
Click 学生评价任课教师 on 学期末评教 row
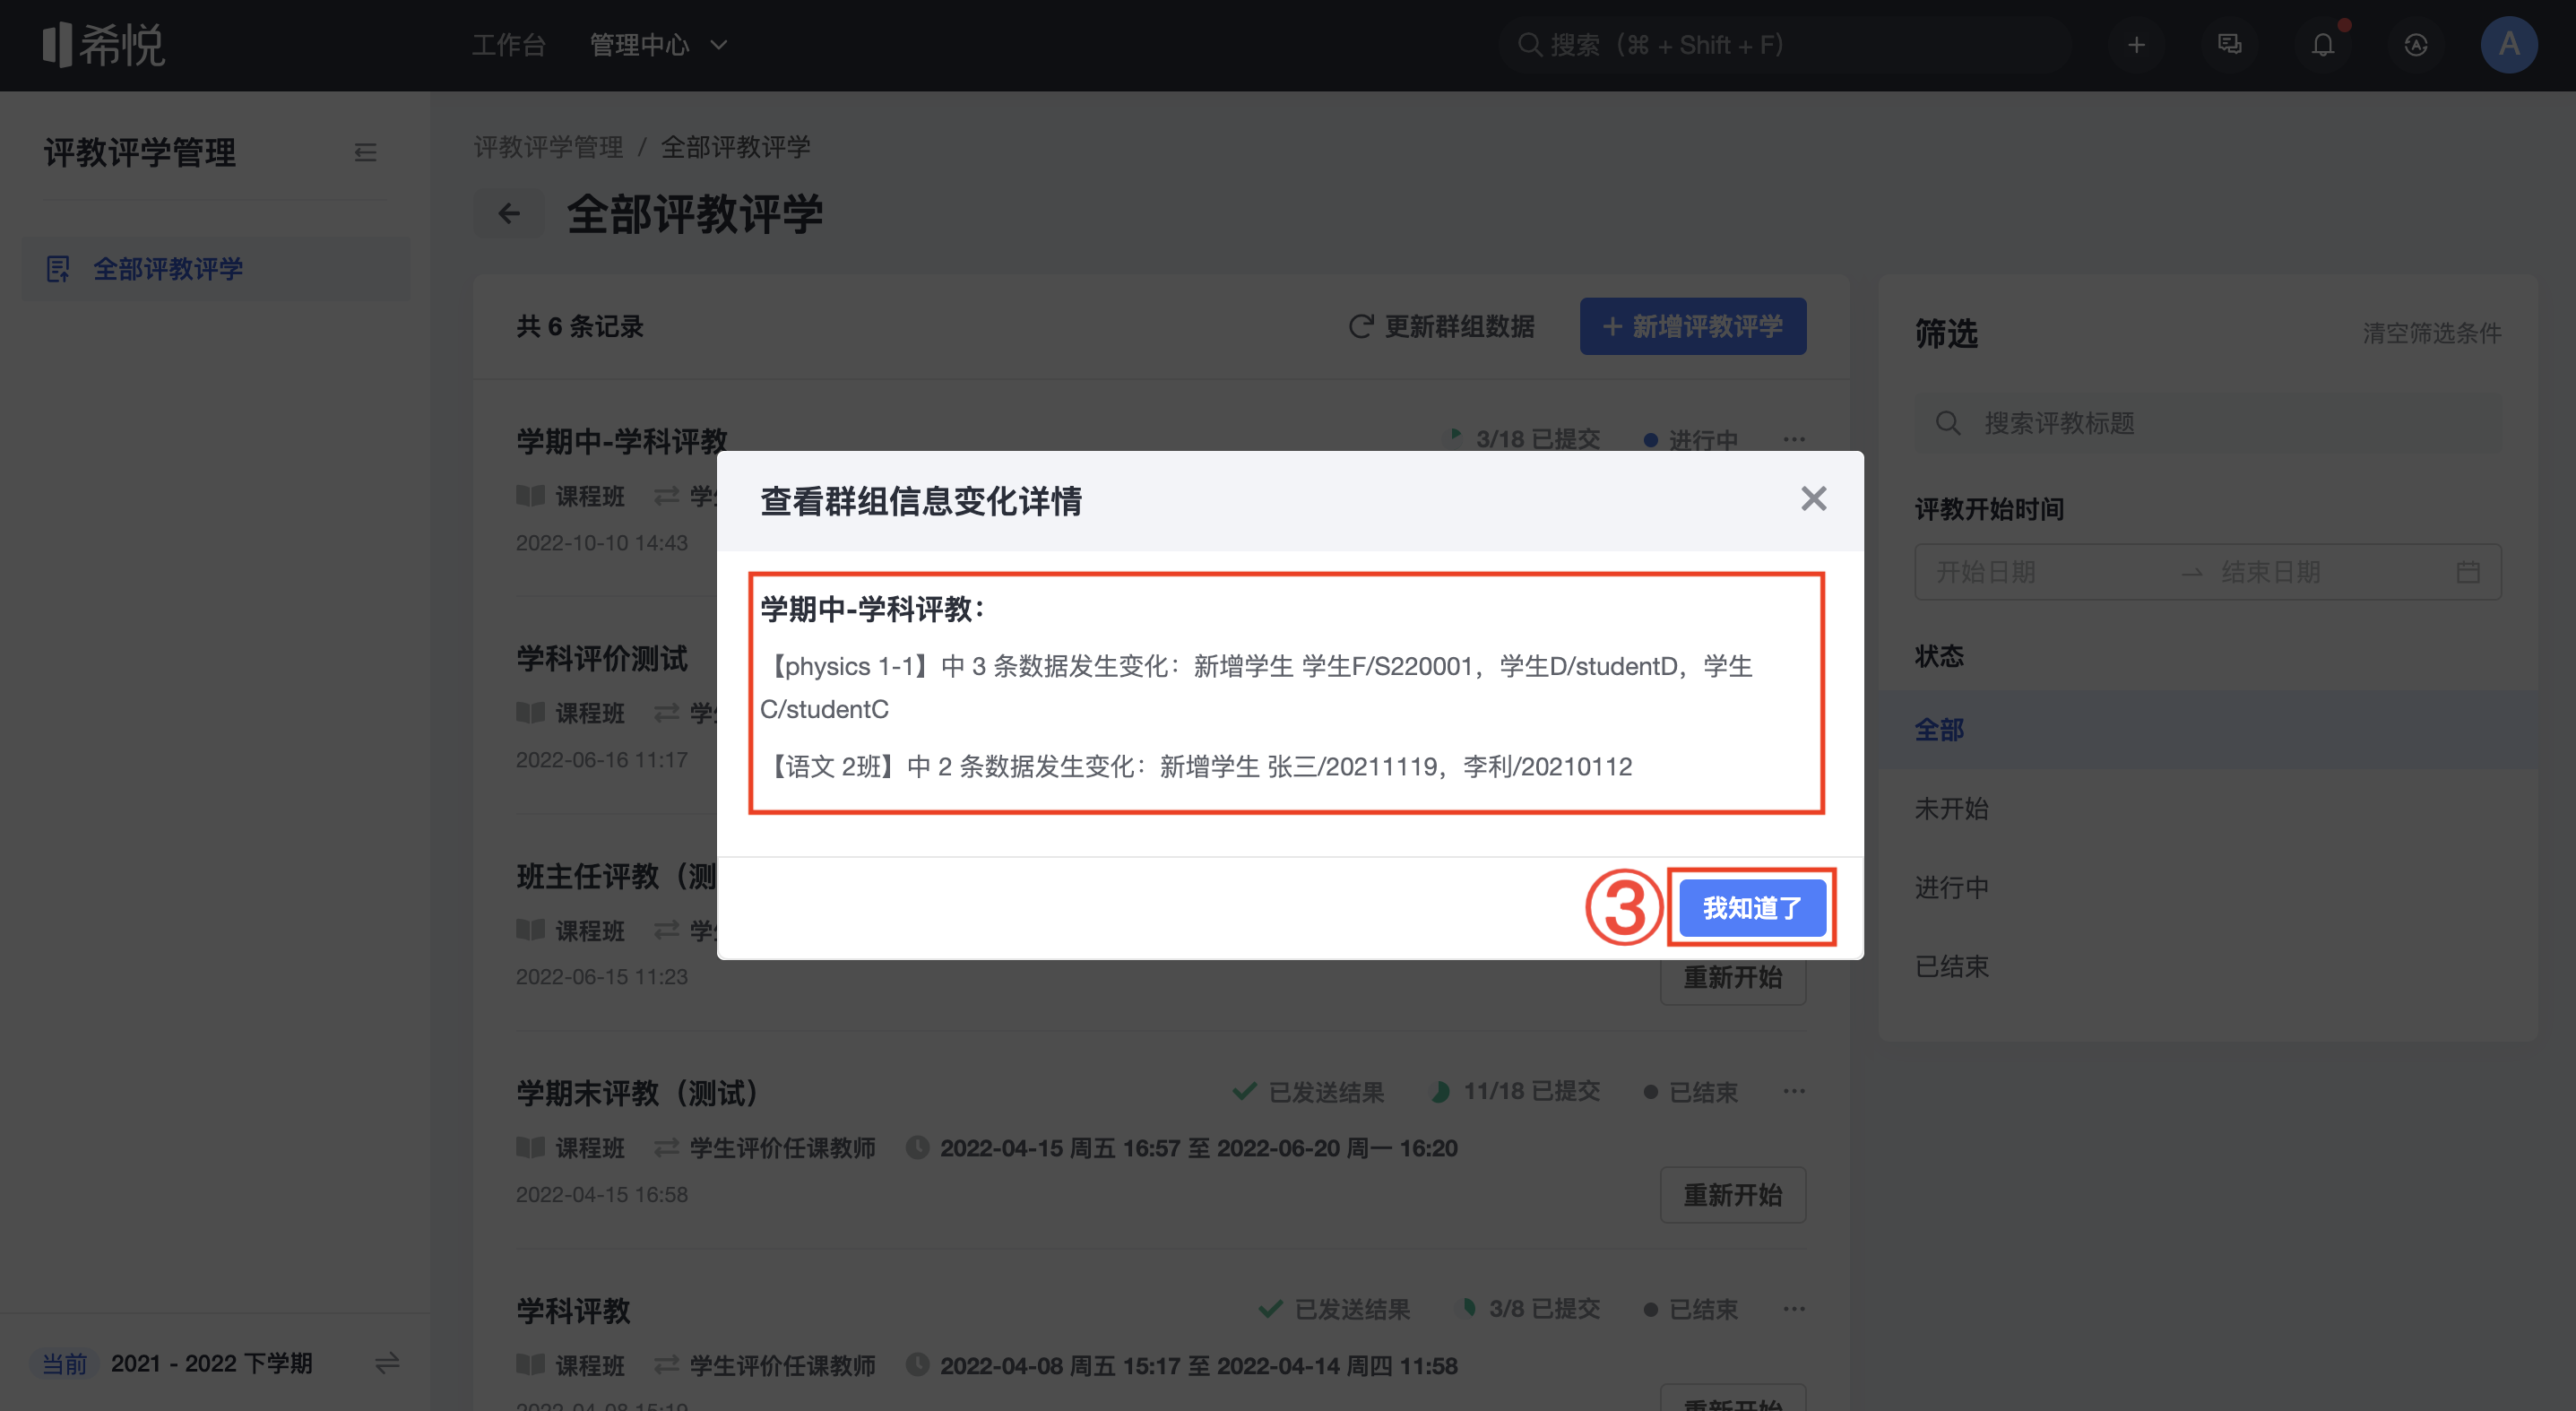tap(782, 1147)
